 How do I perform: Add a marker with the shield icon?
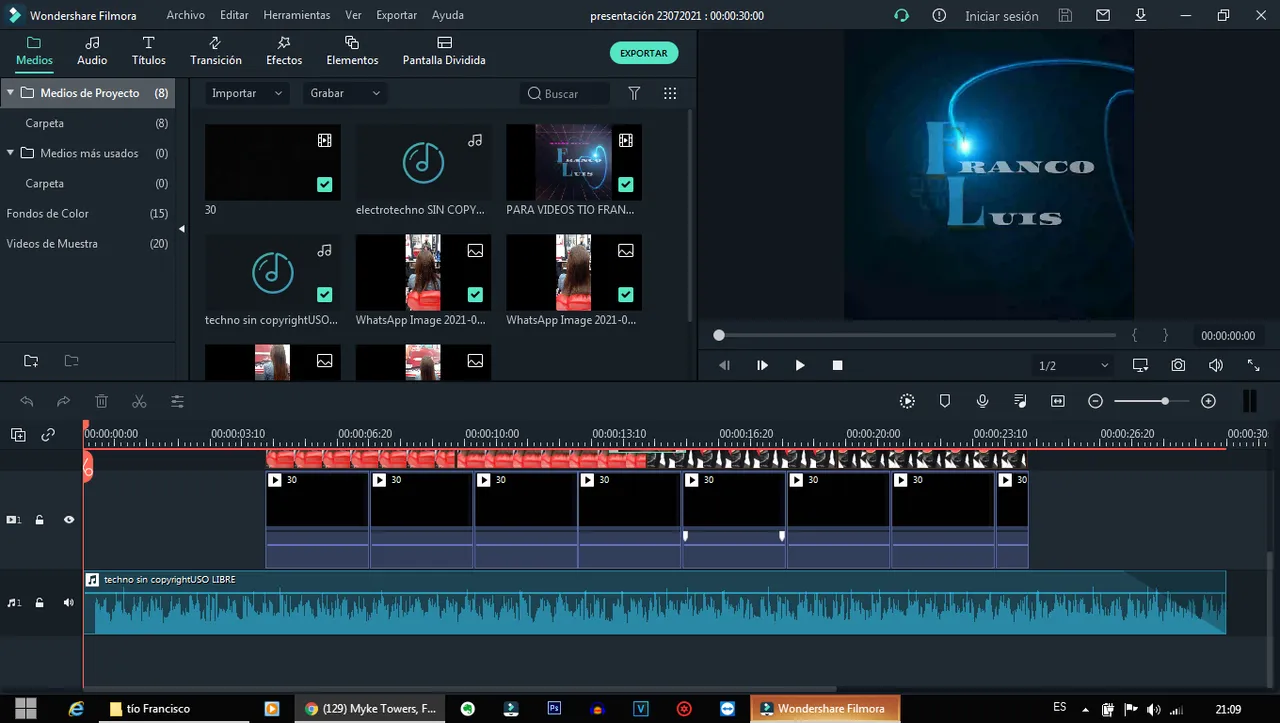945,401
